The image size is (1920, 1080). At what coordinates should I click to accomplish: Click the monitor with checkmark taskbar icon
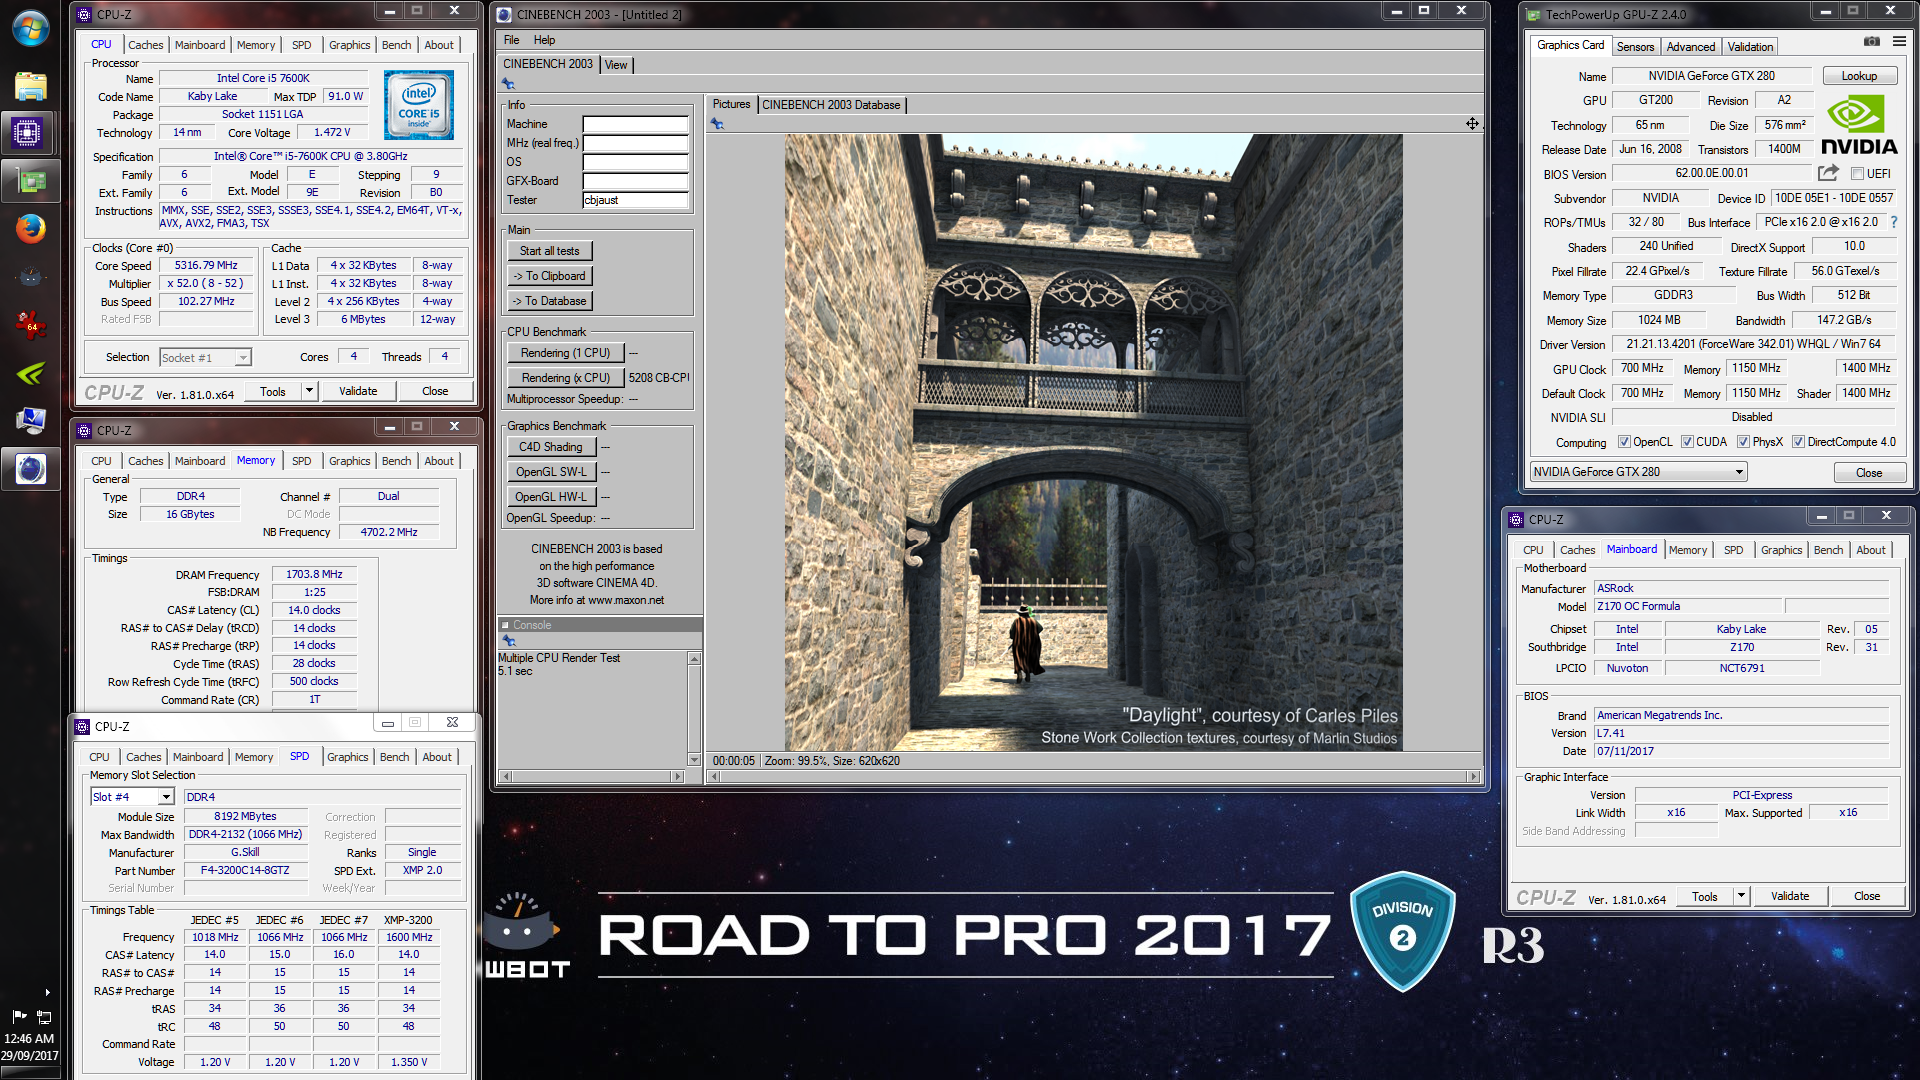(31, 421)
